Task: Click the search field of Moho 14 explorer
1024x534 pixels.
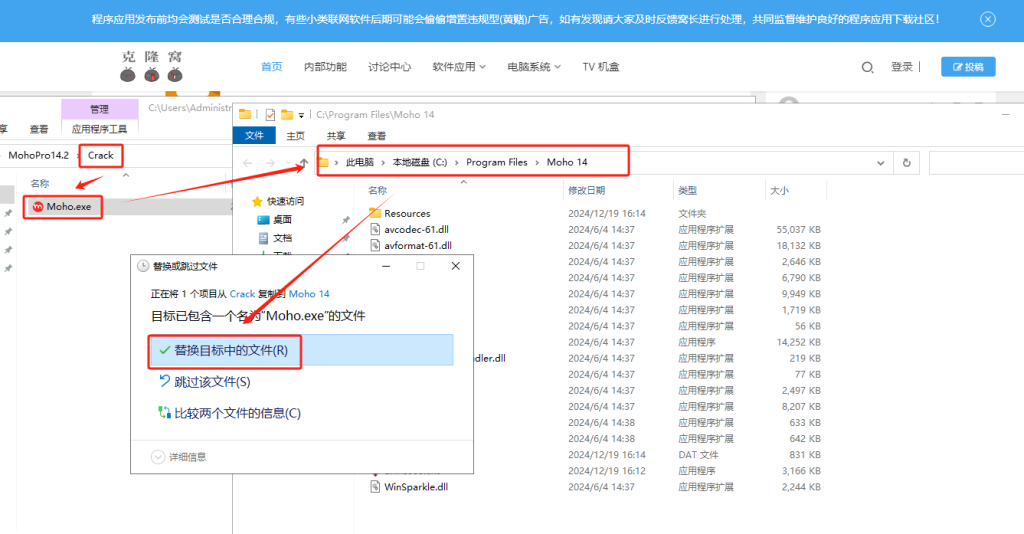Action: pos(976,163)
